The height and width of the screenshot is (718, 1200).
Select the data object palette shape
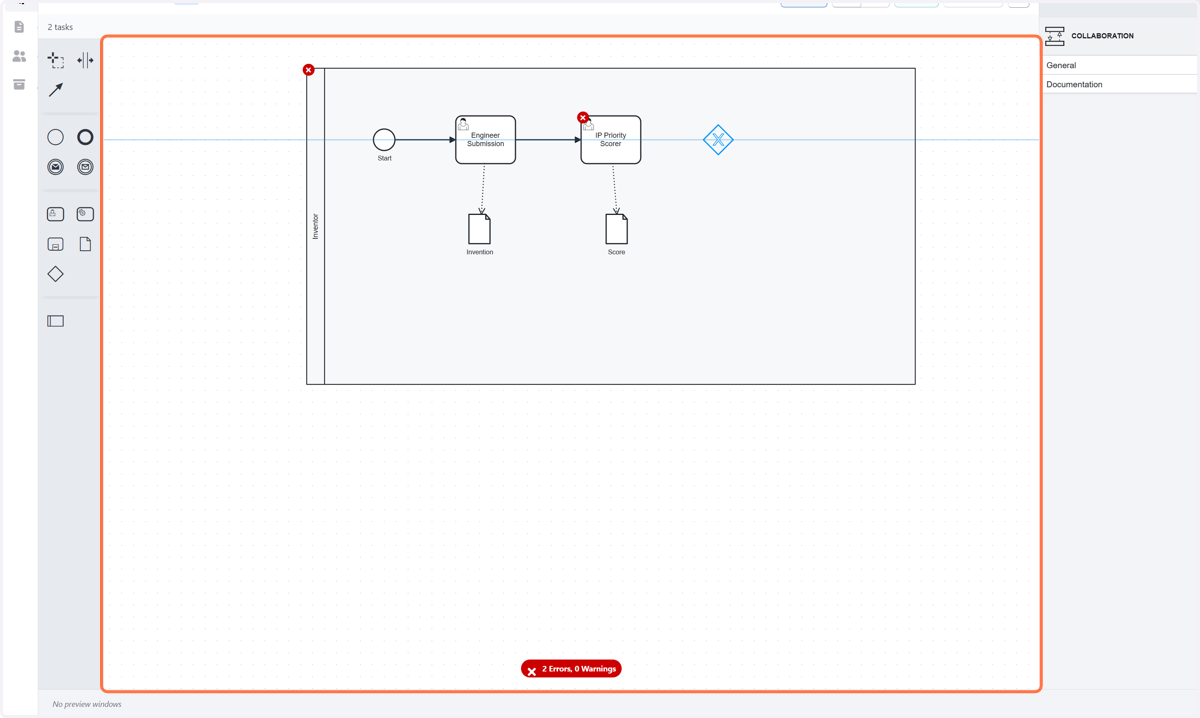click(x=85, y=244)
